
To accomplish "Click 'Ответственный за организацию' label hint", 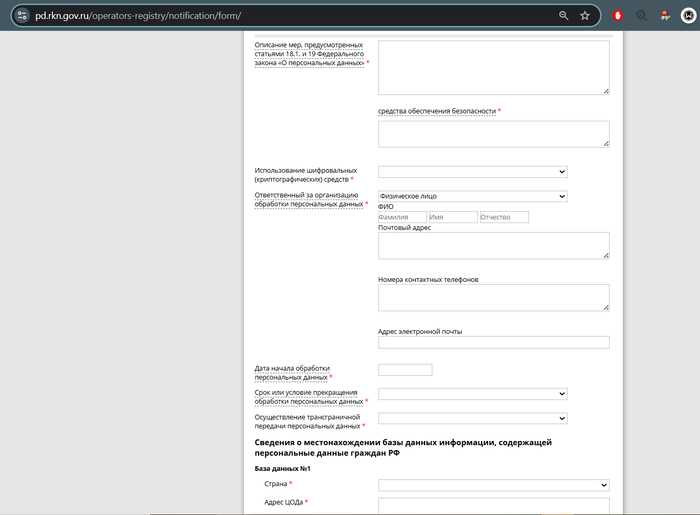I will (x=309, y=199).
